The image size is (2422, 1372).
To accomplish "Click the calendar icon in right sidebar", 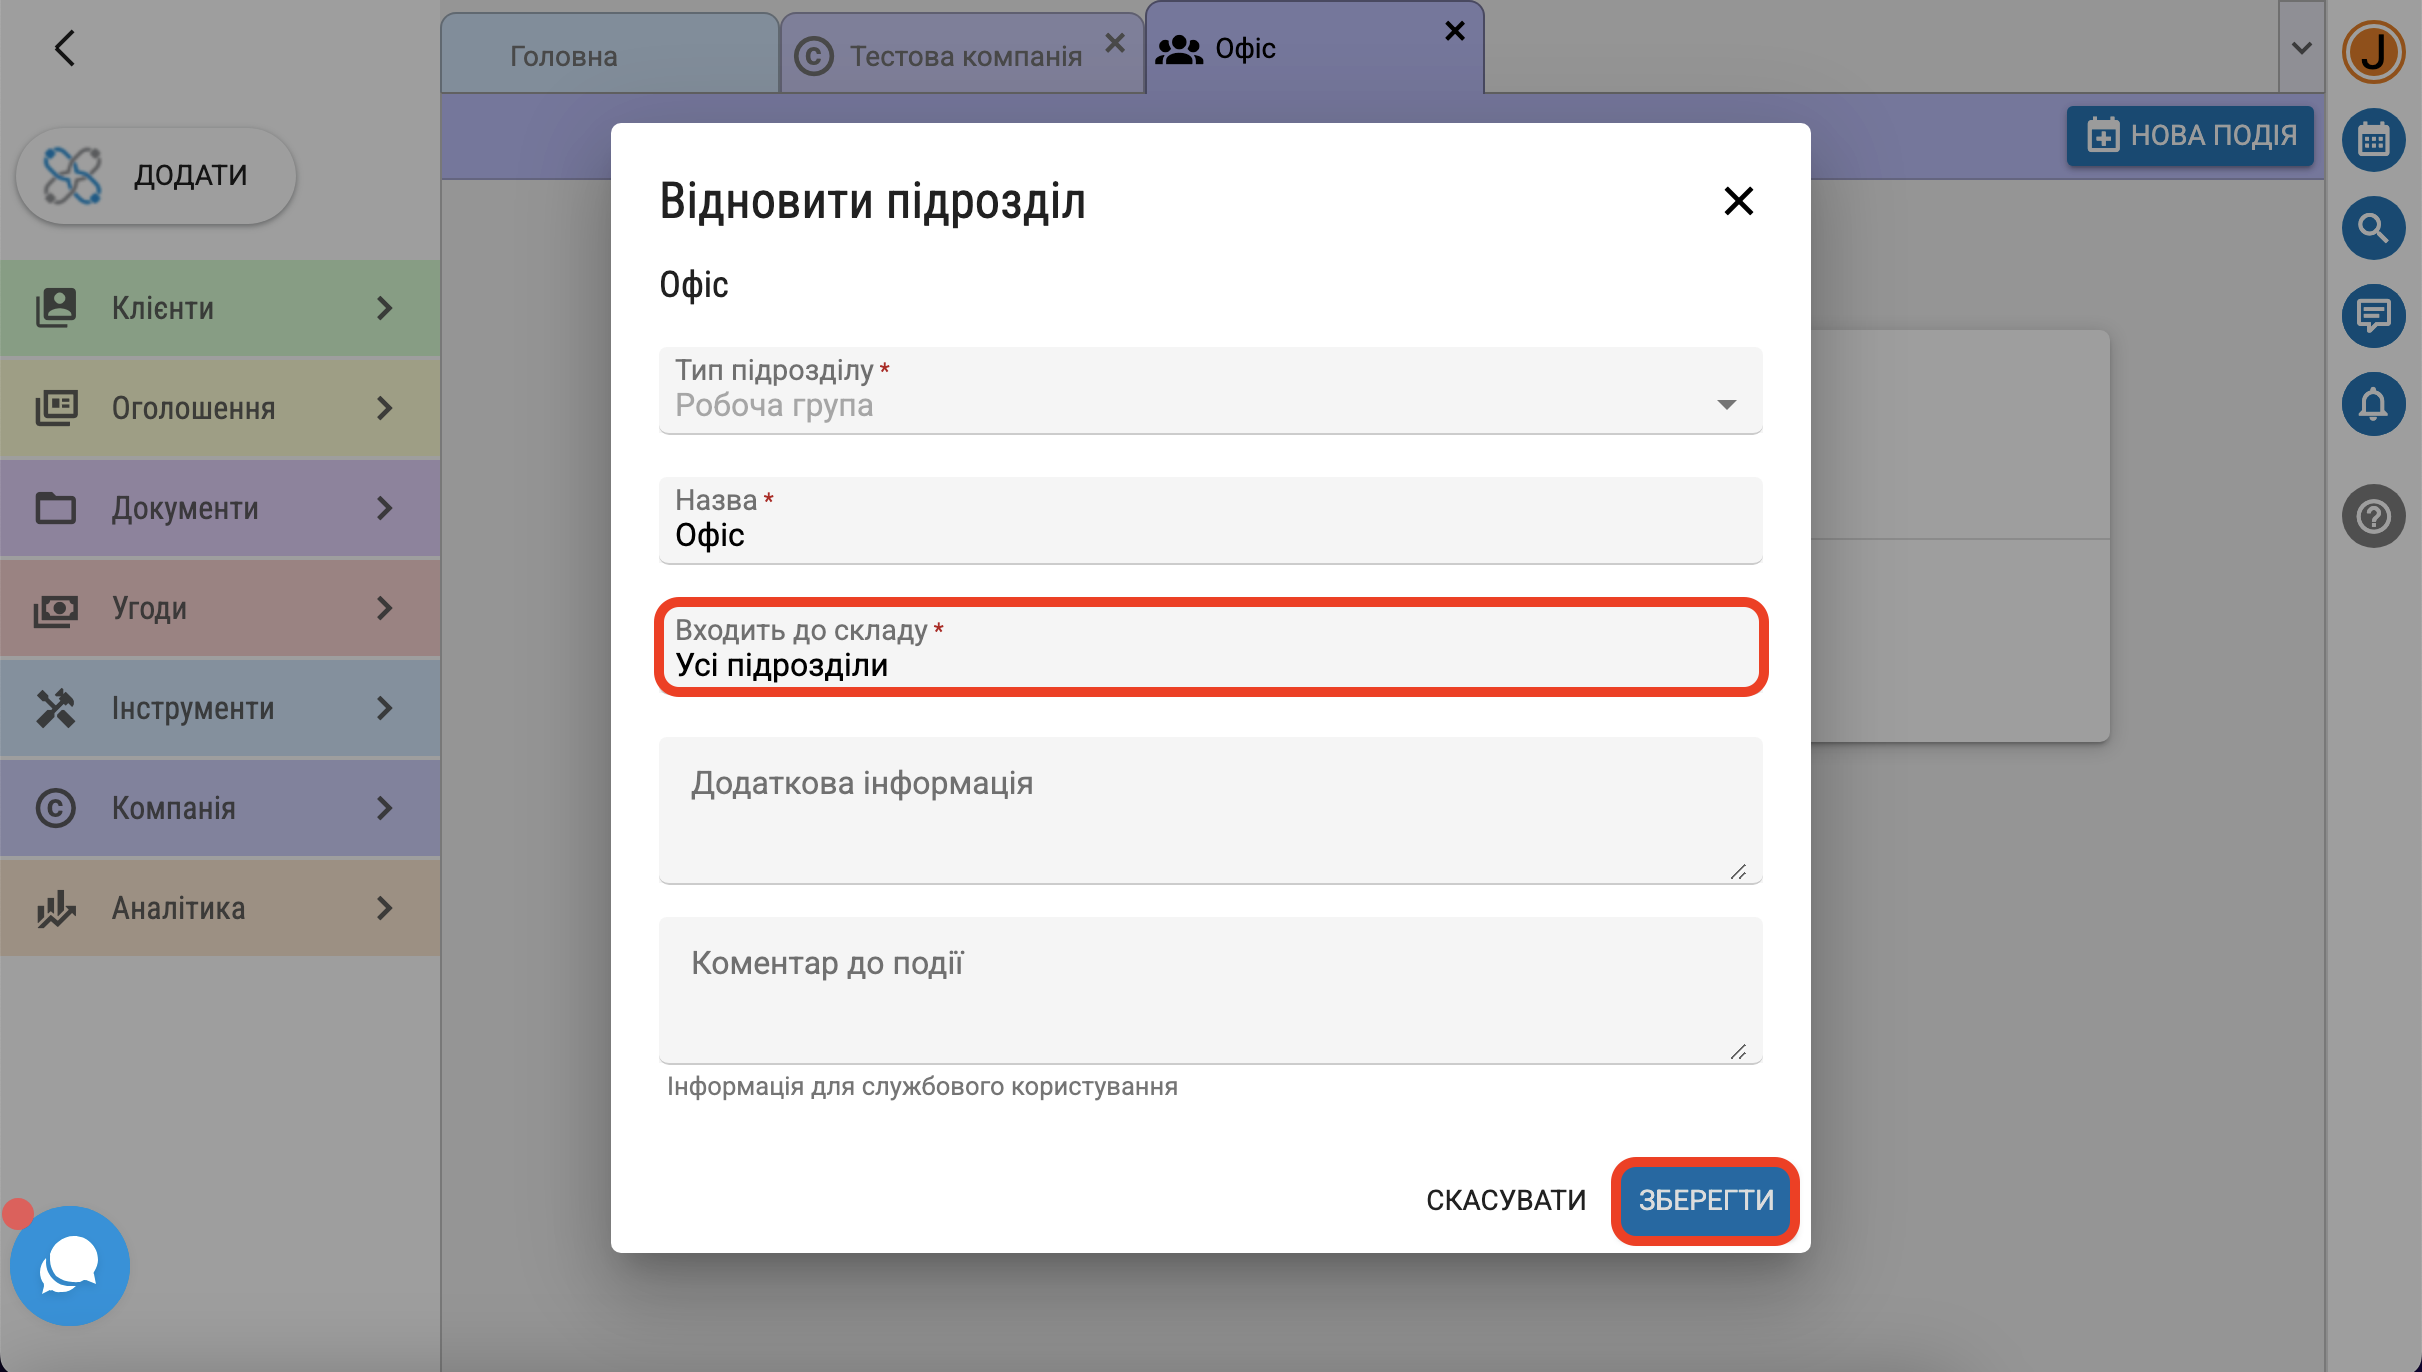I will pos(2373,140).
